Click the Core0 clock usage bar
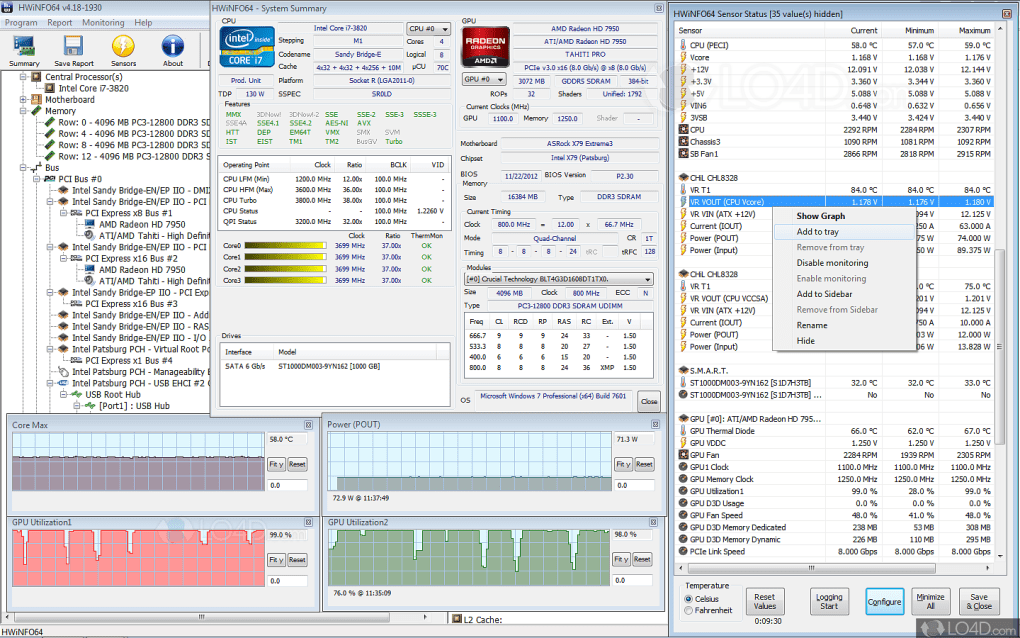 [286, 246]
